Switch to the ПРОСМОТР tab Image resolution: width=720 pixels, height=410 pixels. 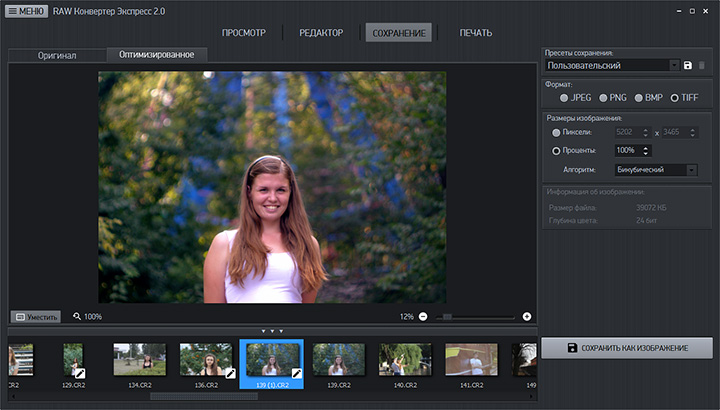[243, 33]
